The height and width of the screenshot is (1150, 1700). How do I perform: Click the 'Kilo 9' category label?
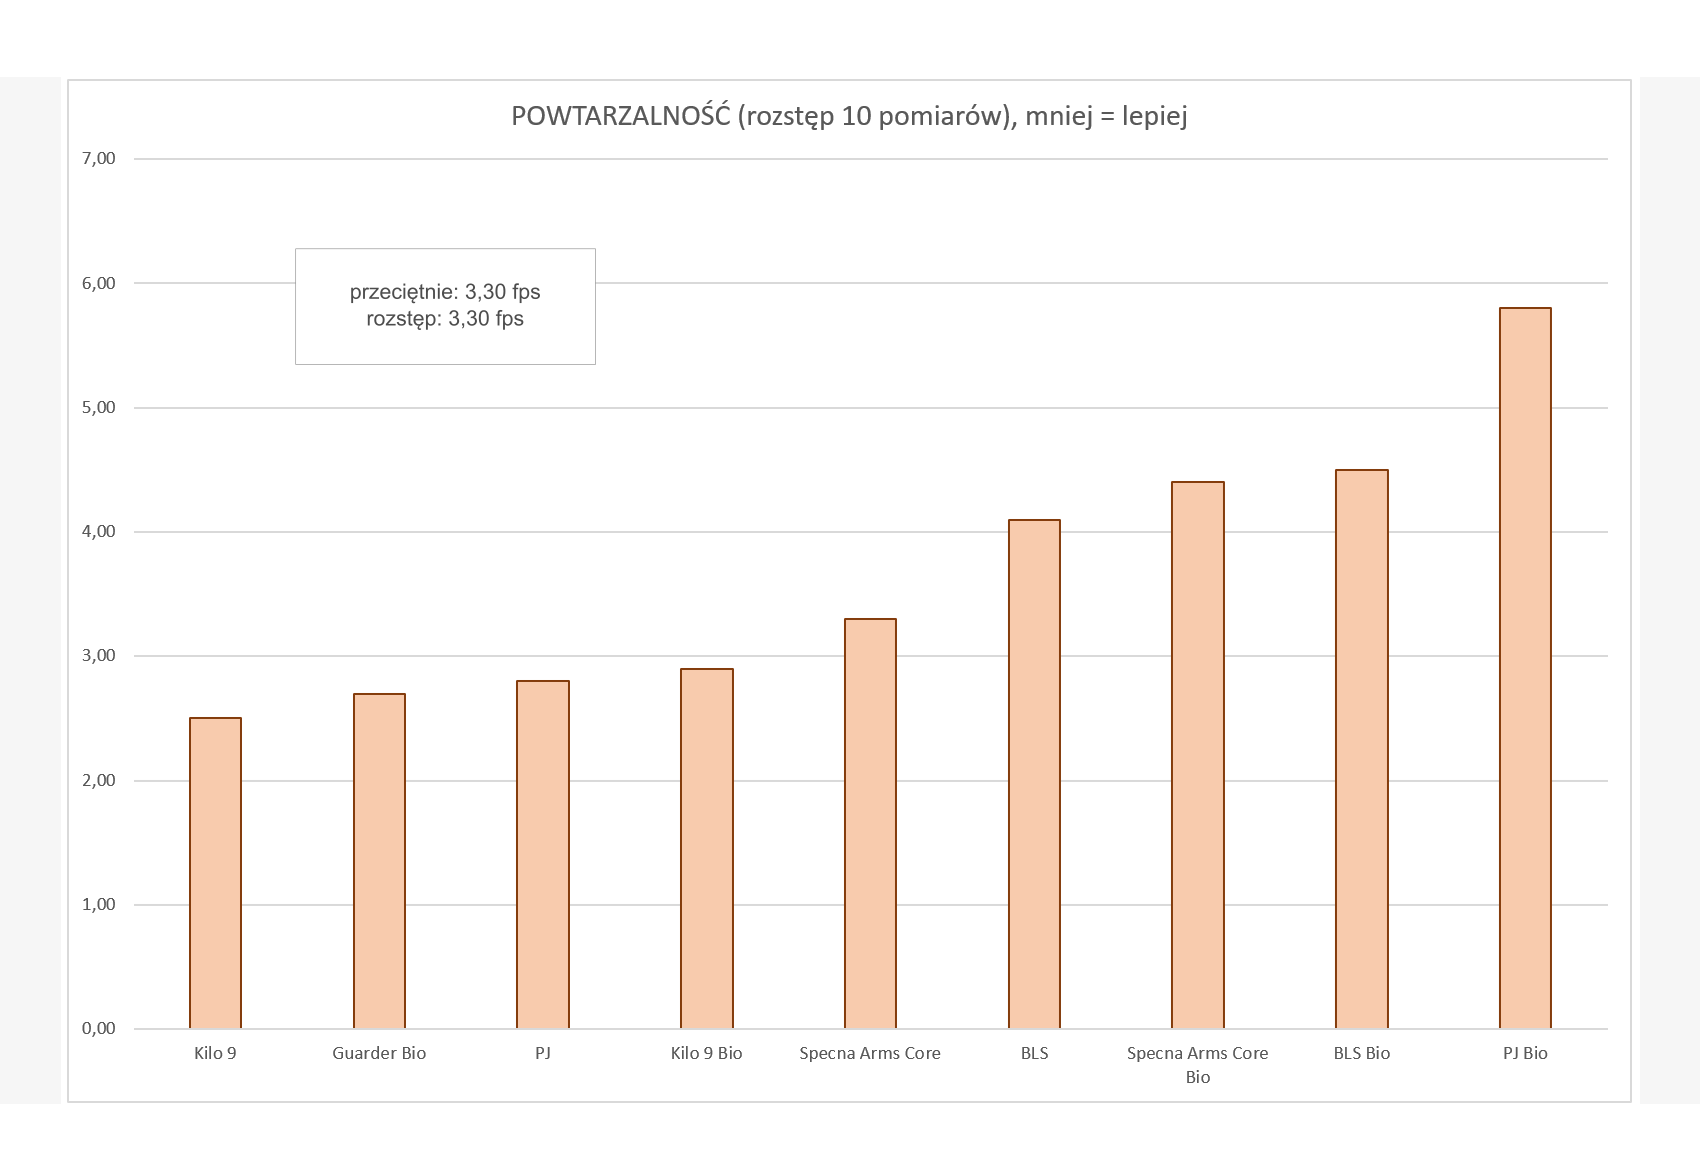click(x=215, y=1053)
